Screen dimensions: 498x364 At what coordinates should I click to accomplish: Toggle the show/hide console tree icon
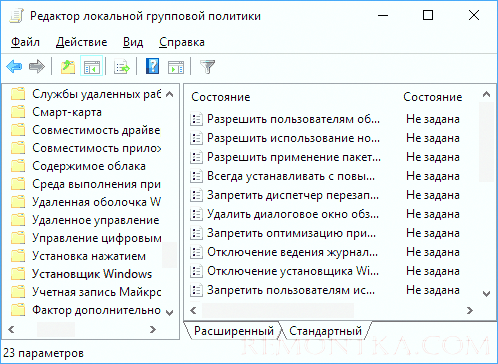click(92, 67)
